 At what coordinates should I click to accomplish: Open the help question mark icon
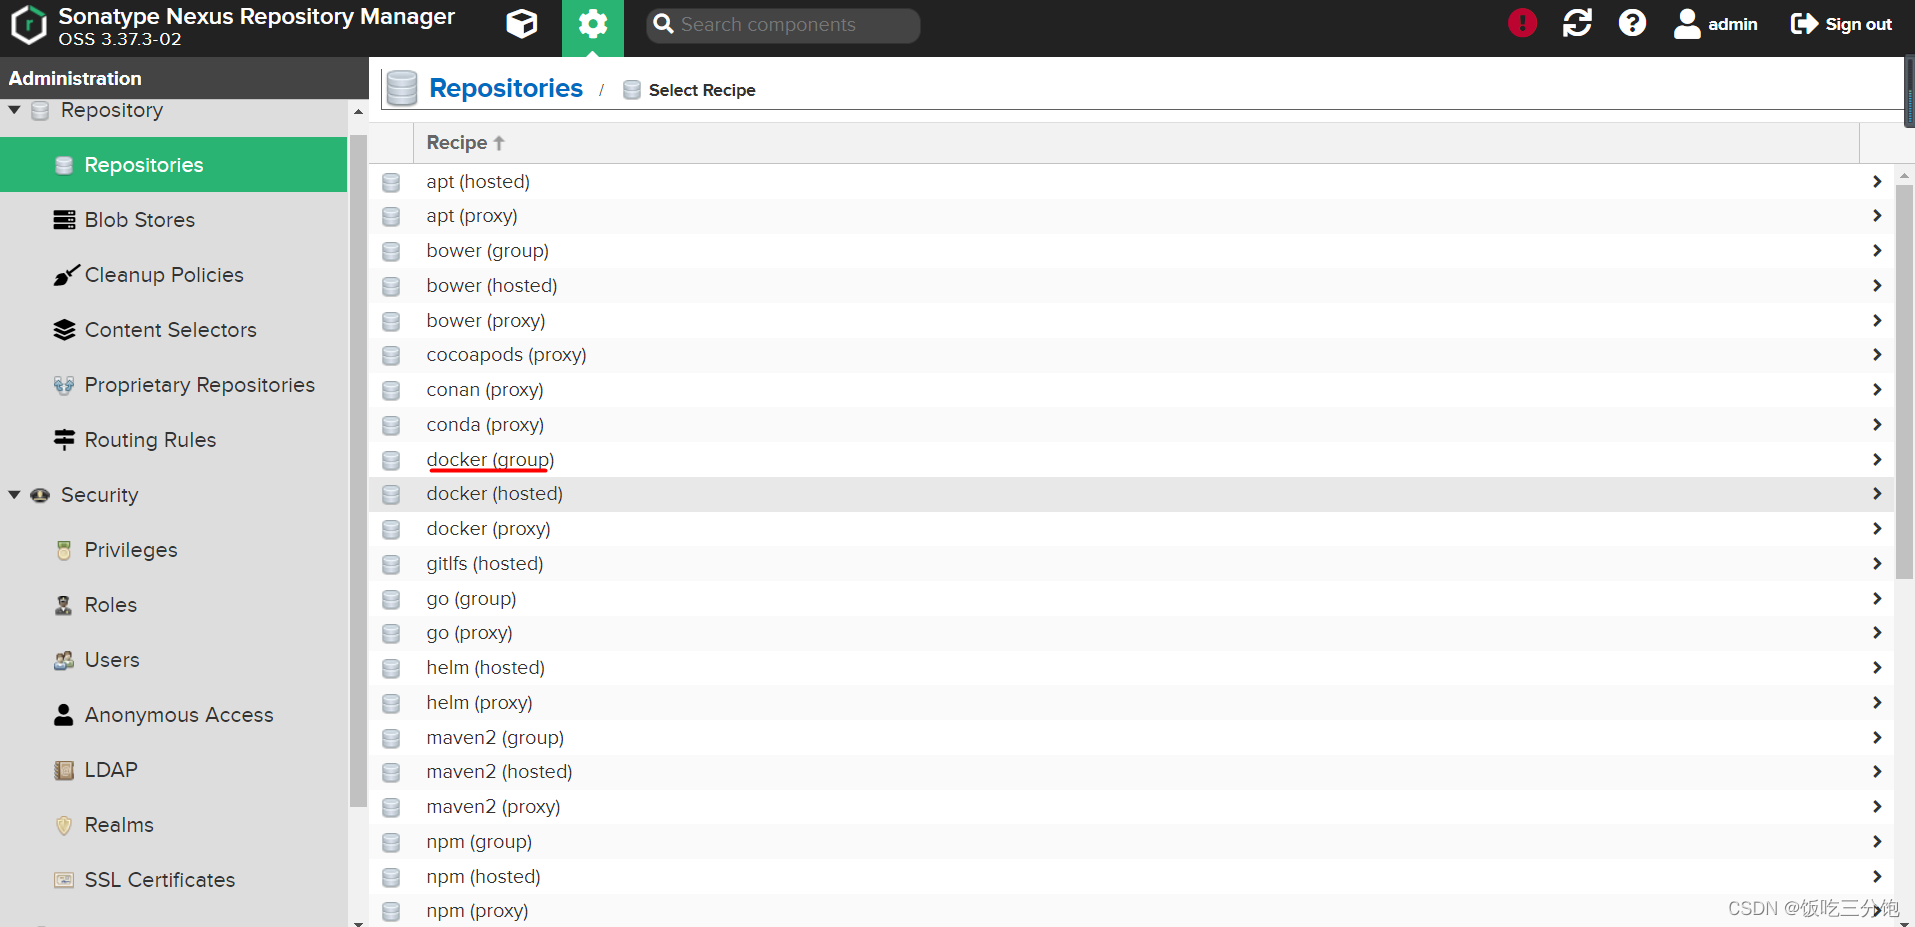[x=1632, y=23]
